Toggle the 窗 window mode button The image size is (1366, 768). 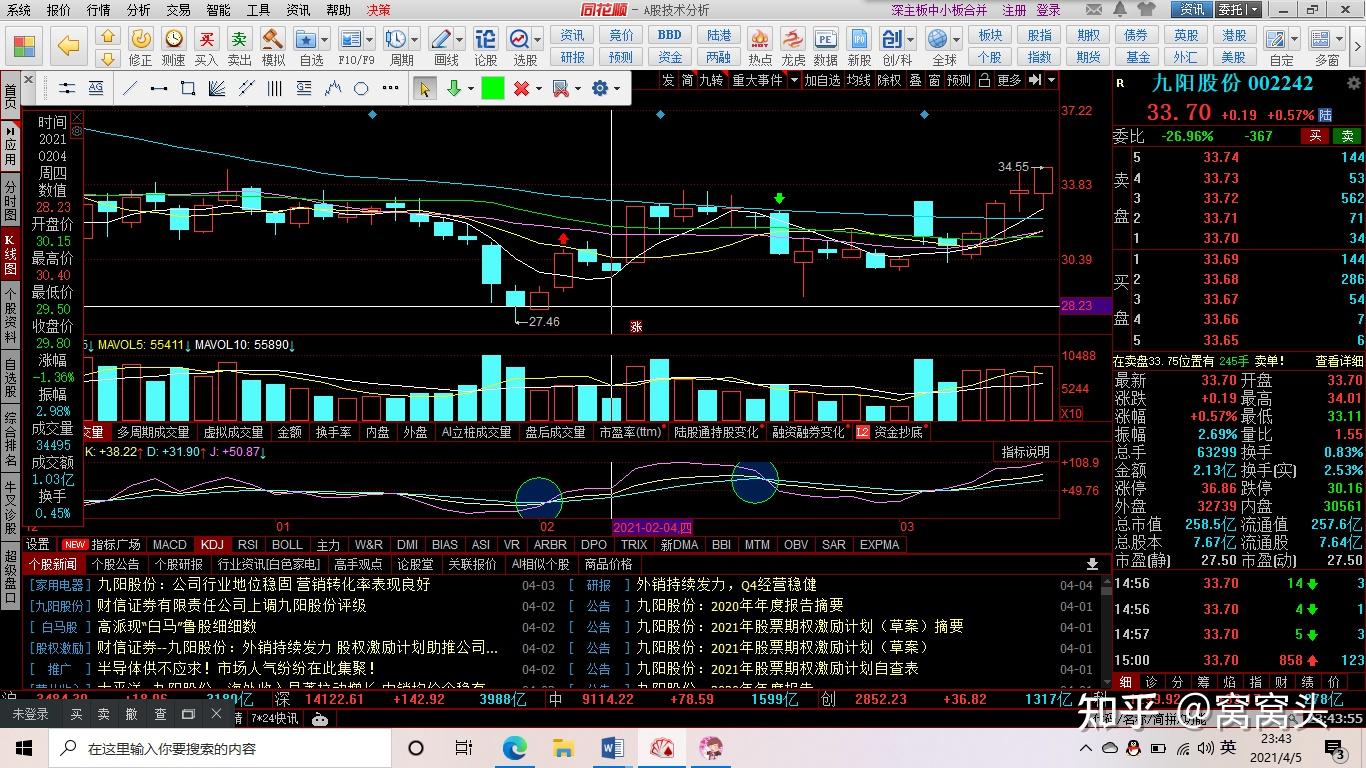[934, 80]
